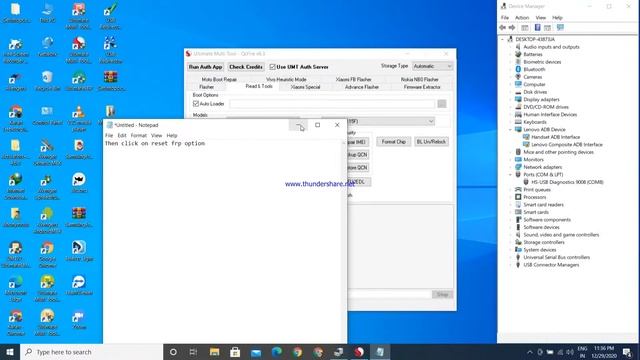This screenshot has height=360, width=640.
Task: Collapse the Ports (COM & LPT) node
Action: [x=510, y=175]
